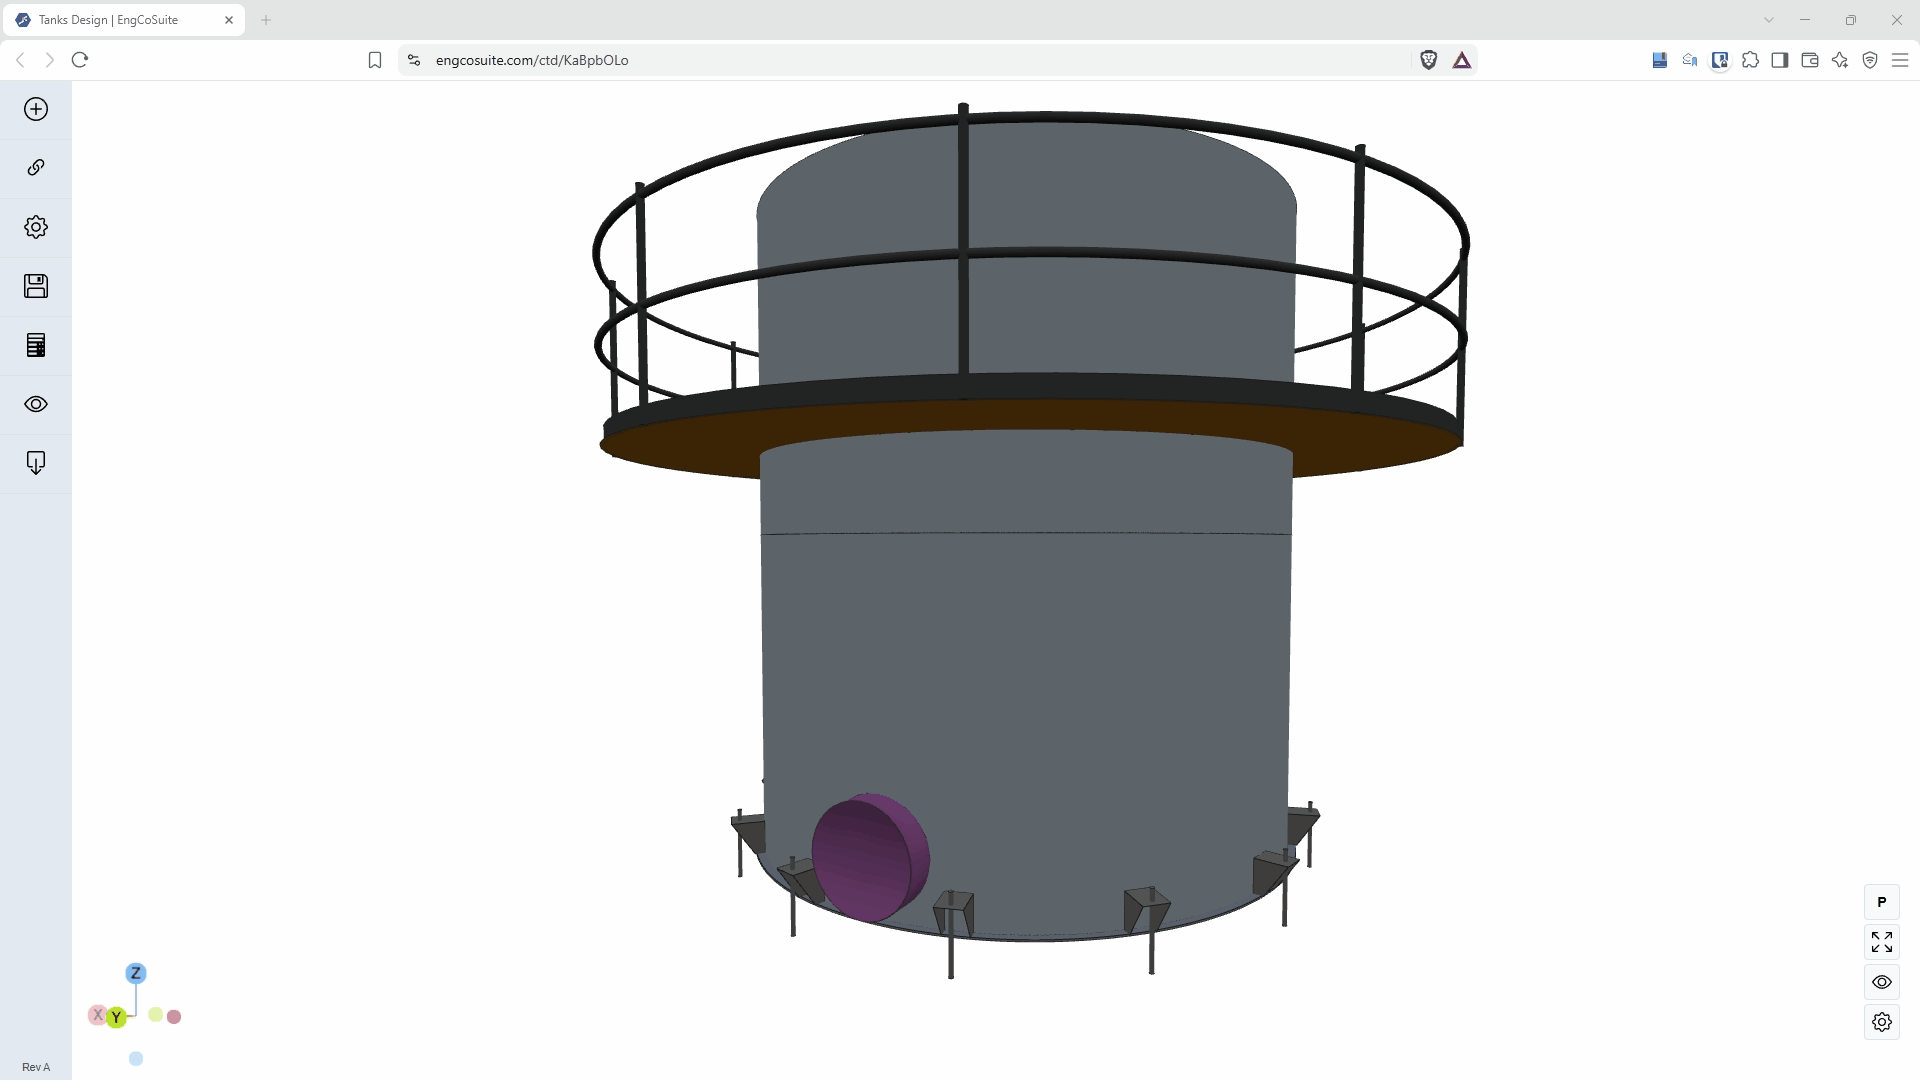Bookmark this page
The height and width of the screenshot is (1080, 1920).
(375, 60)
